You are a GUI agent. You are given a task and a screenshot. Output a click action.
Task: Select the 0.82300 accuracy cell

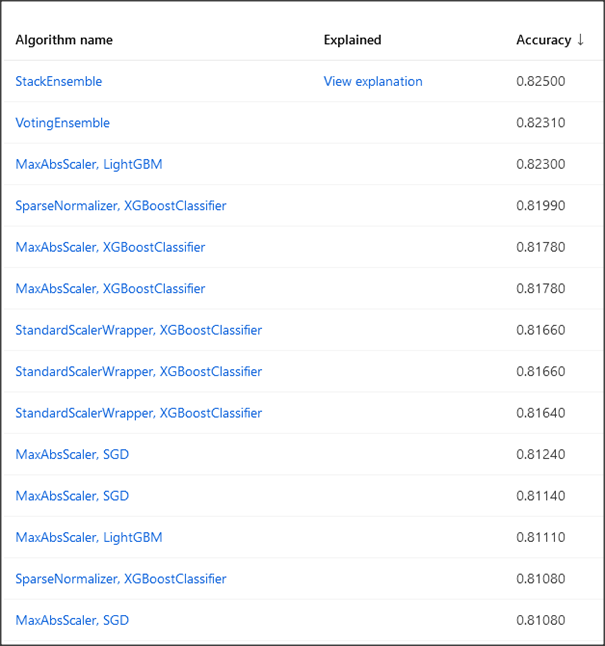pyautogui.click(x=541, y=164)
